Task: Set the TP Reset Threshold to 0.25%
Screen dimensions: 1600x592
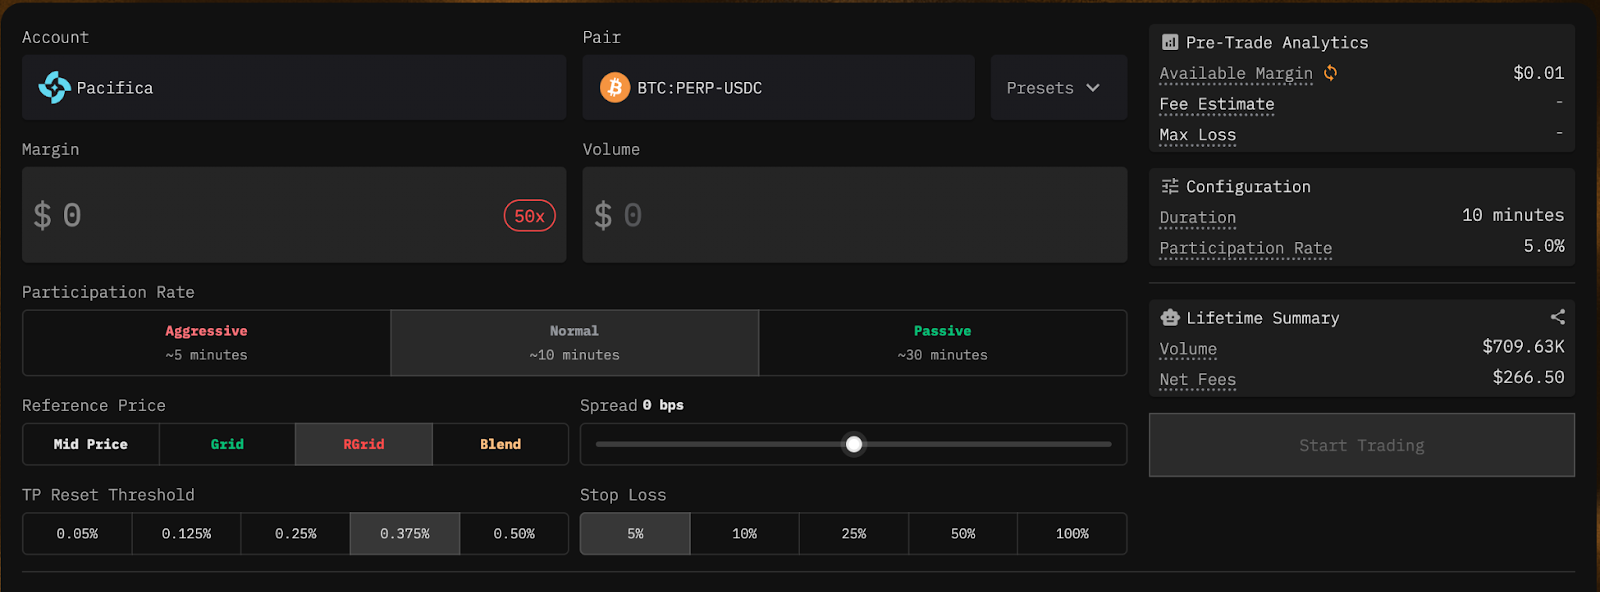Action: [x=296, y=534]
